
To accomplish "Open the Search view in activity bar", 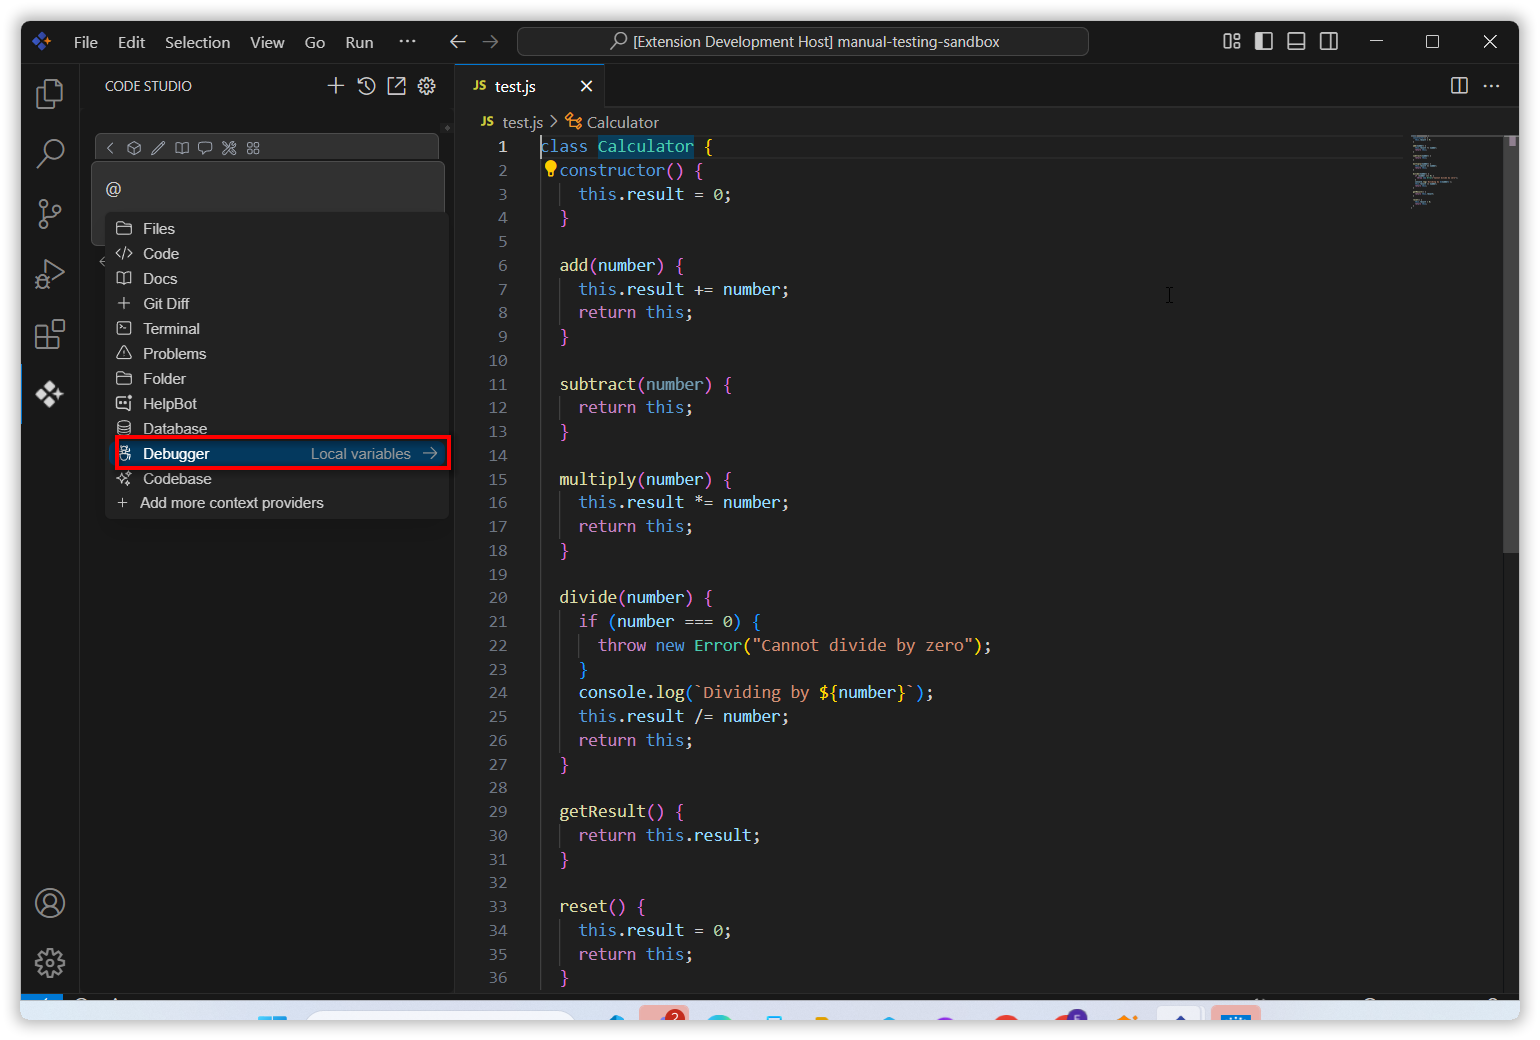I will coord(50,153).
